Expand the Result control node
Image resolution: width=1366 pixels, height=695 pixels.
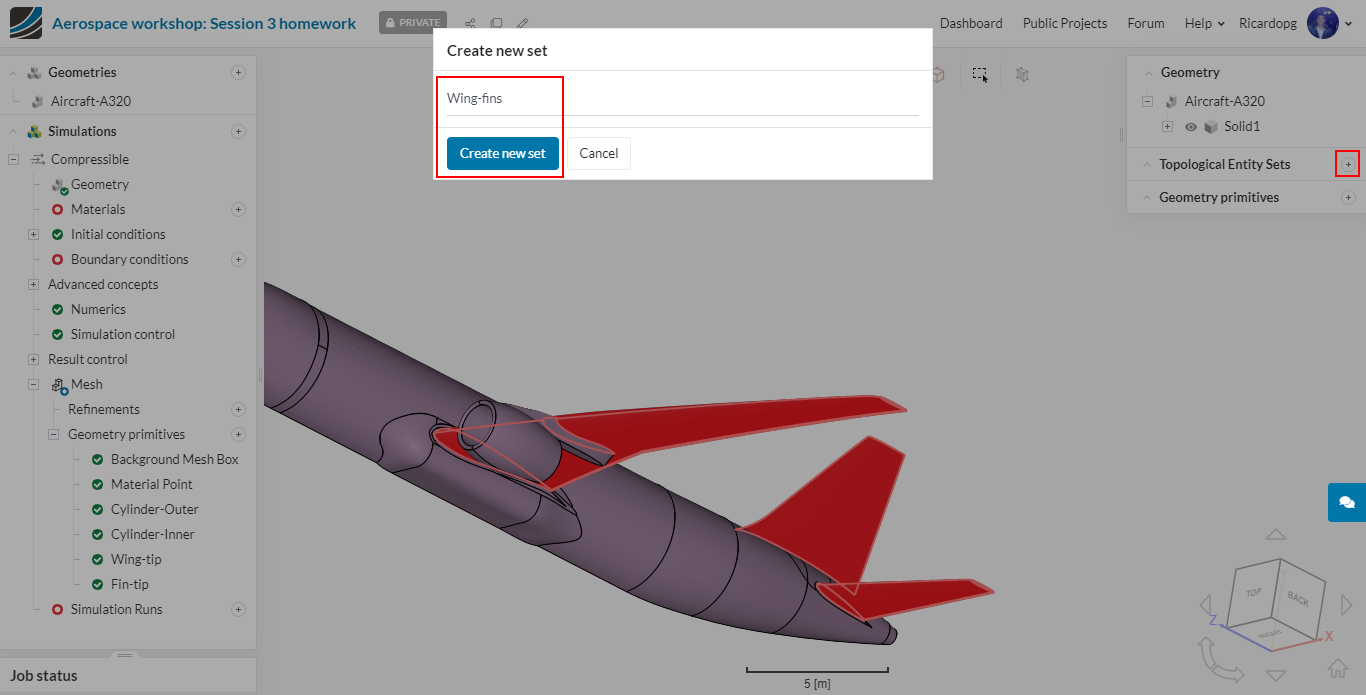pos(33,359)
